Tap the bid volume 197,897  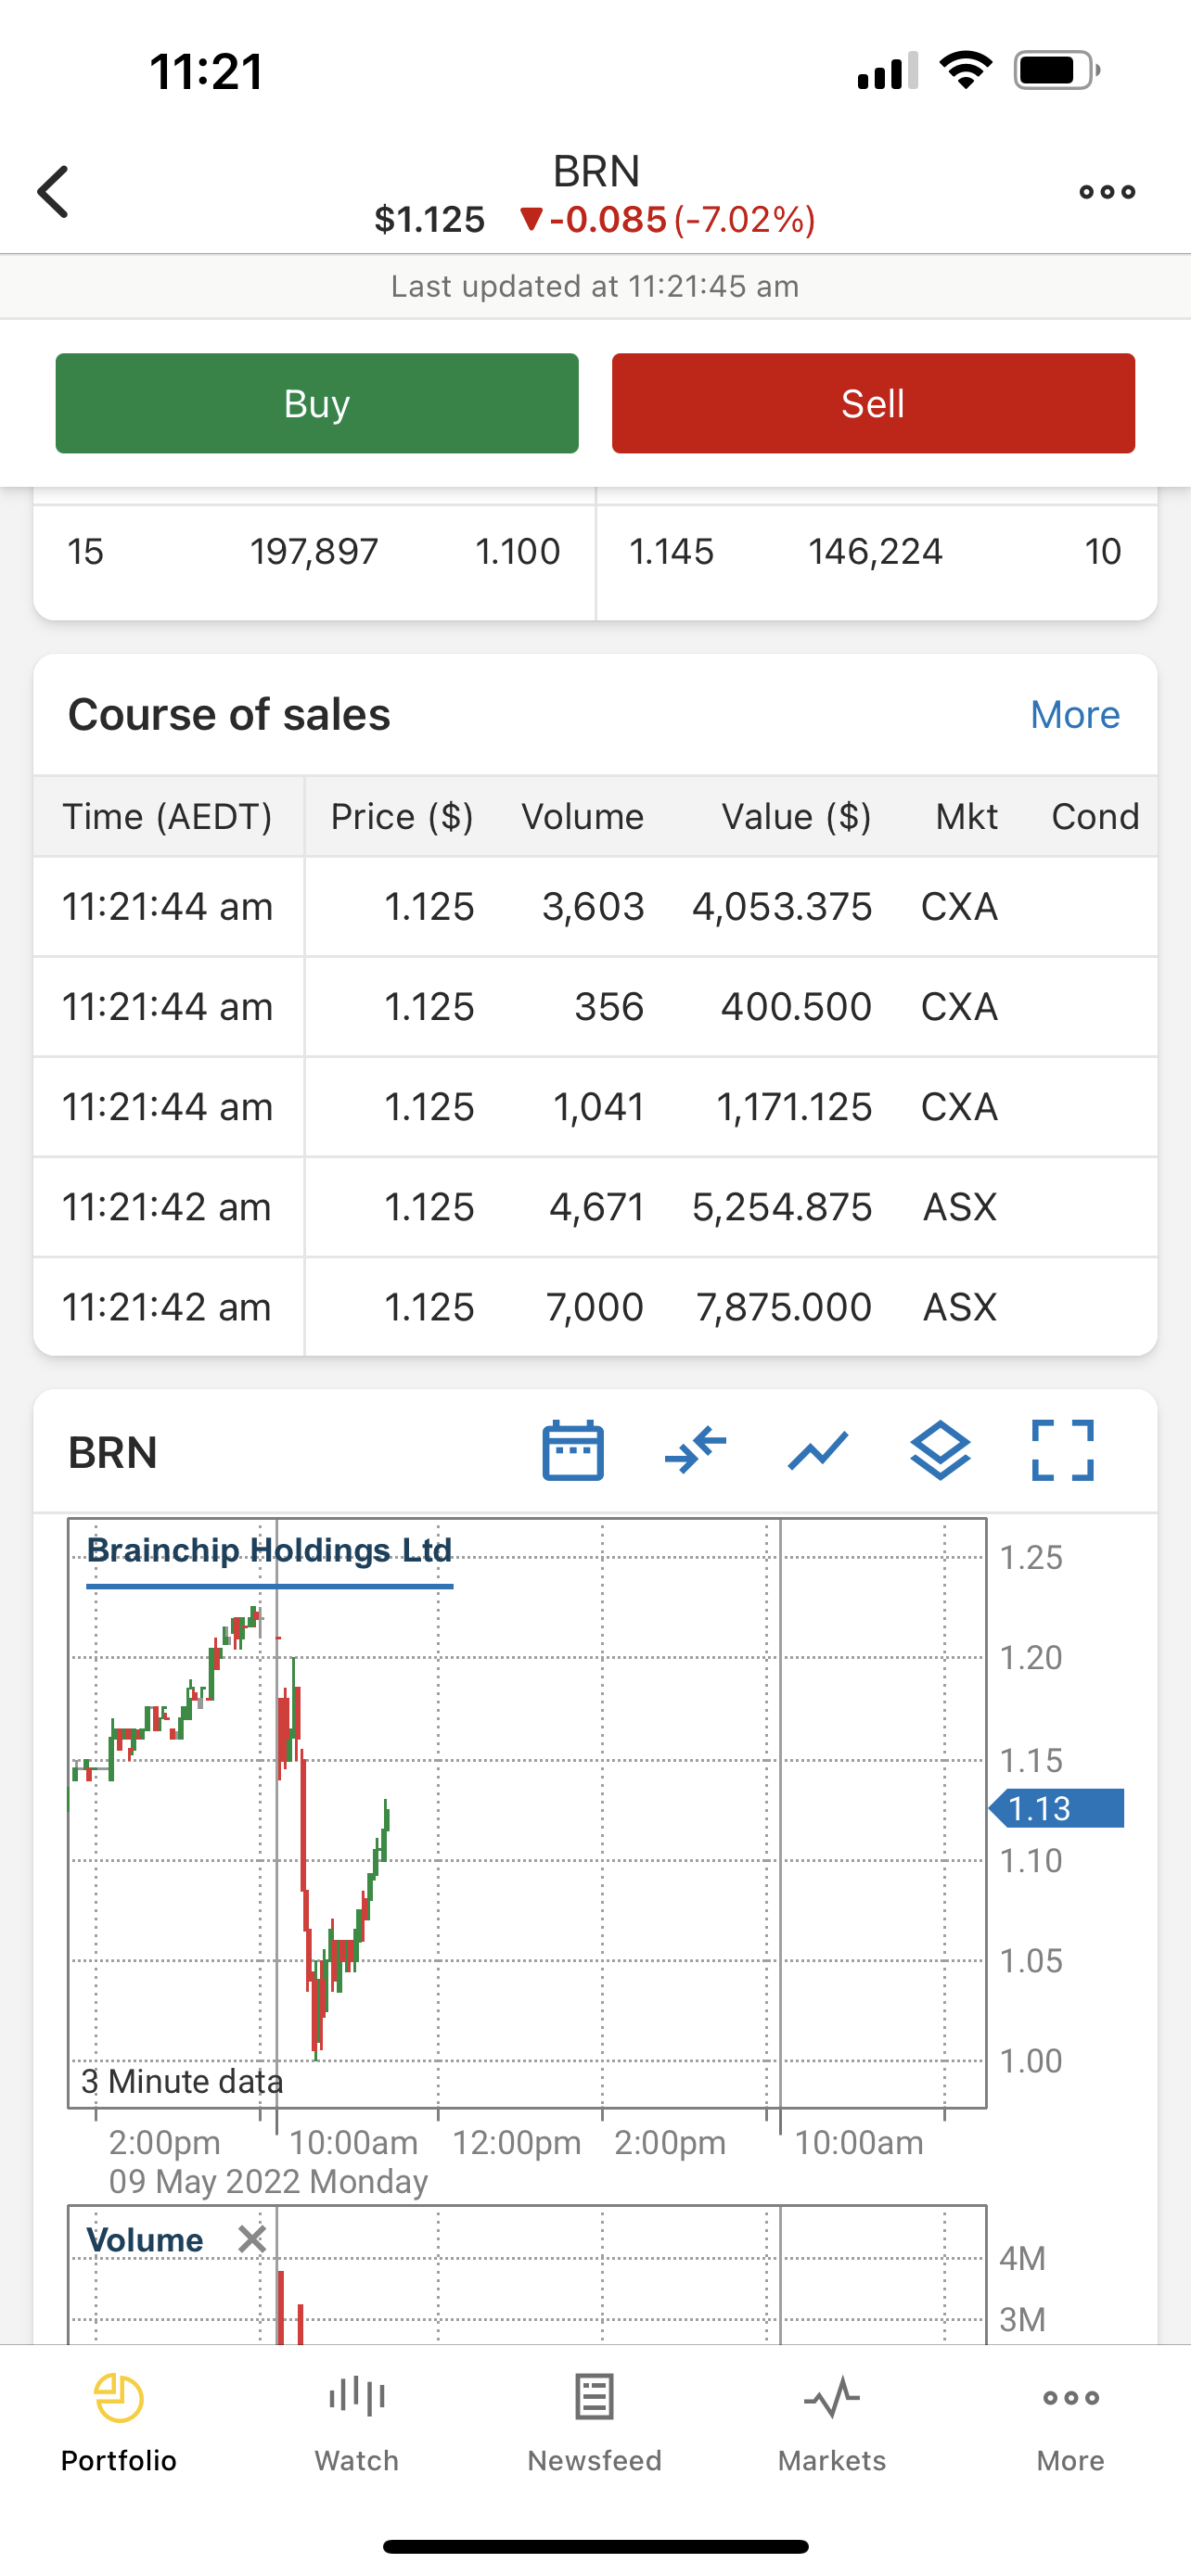click(x=314, y=552)
